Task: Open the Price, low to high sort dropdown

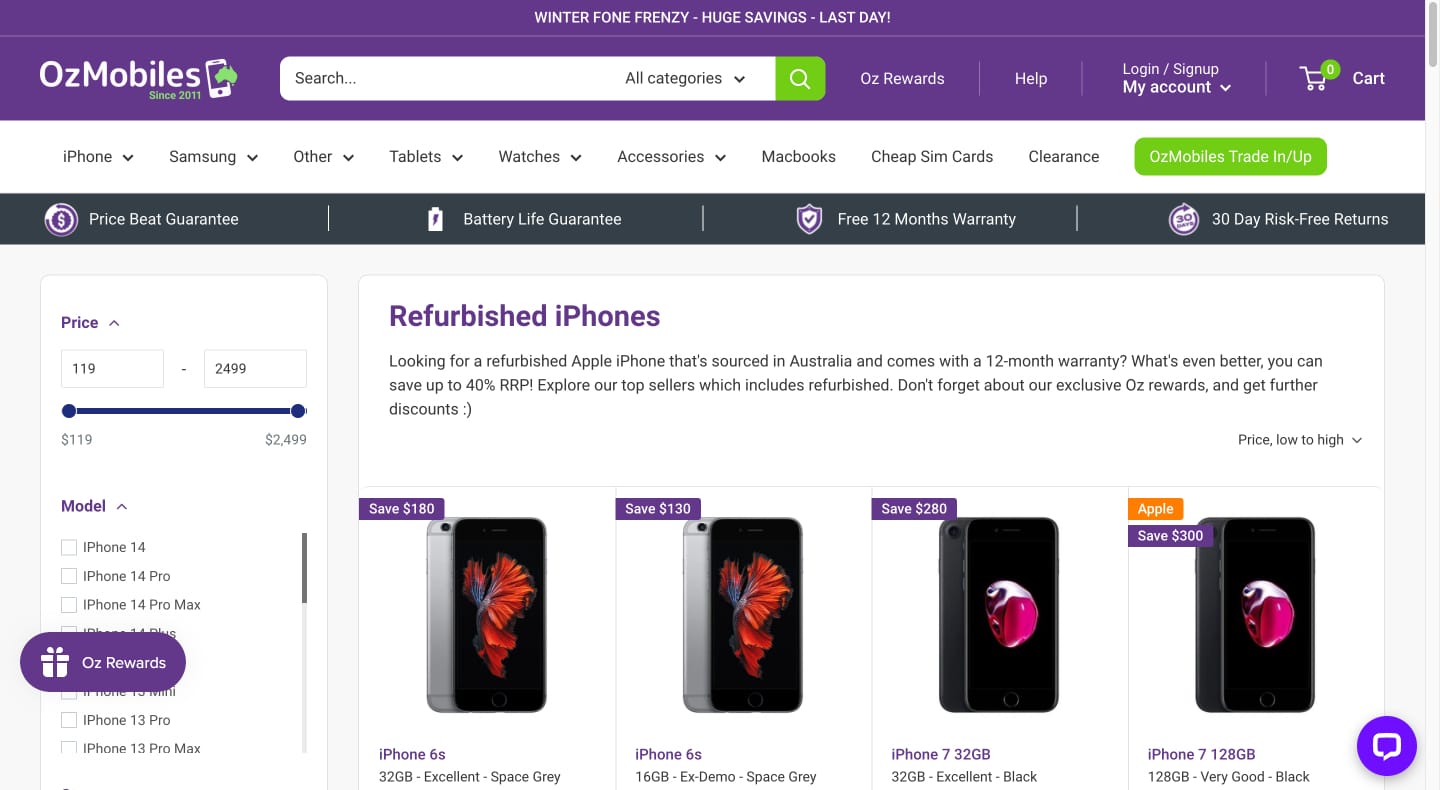Action: tap(1299, 440)
